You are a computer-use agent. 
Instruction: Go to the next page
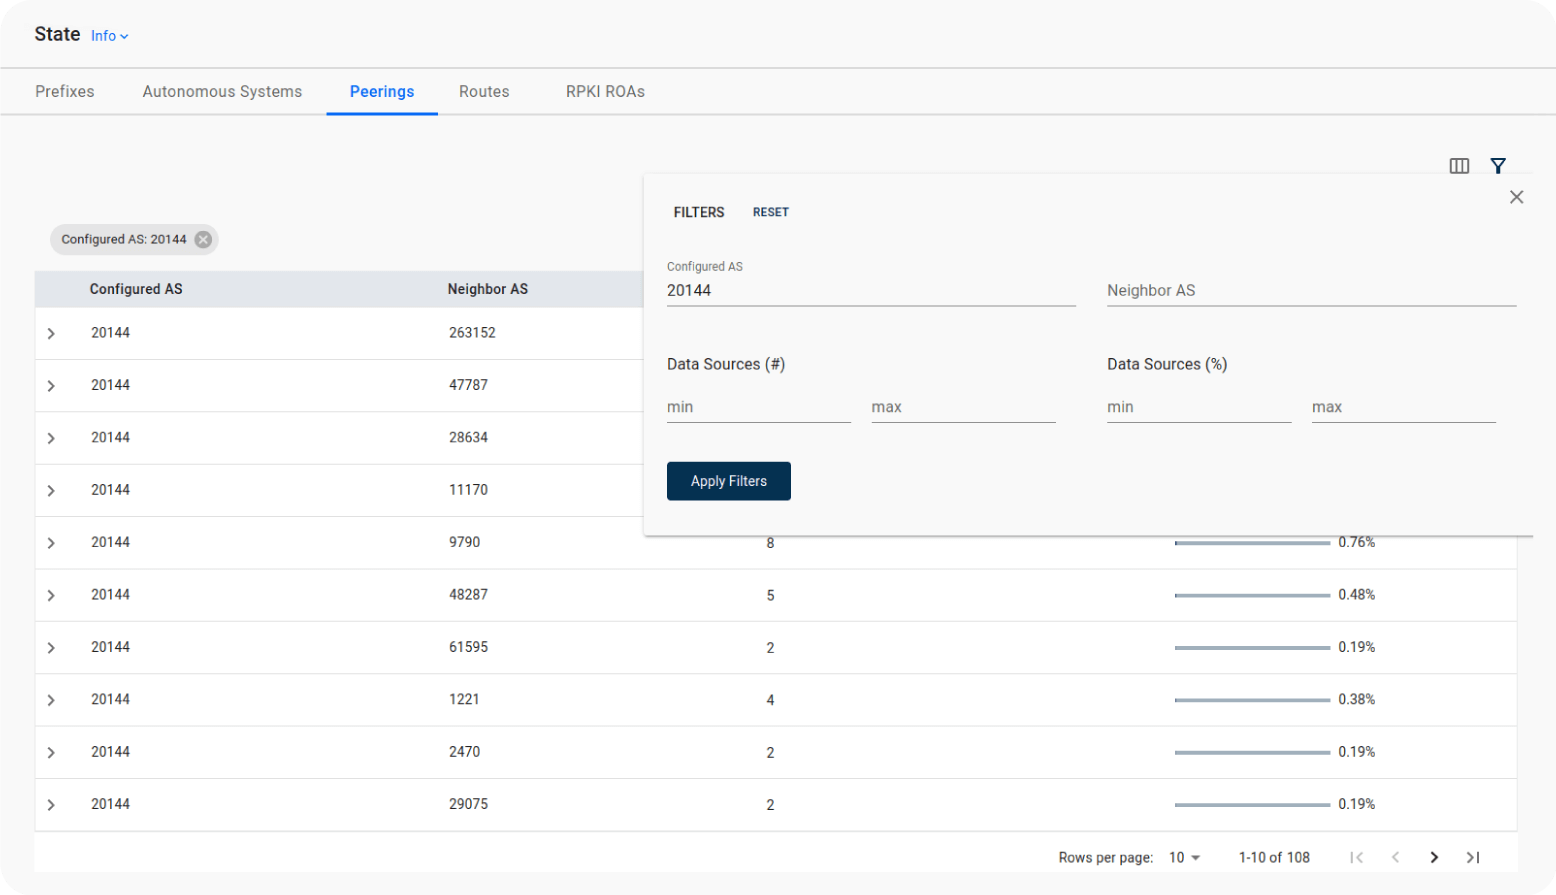coord(1434,857)
